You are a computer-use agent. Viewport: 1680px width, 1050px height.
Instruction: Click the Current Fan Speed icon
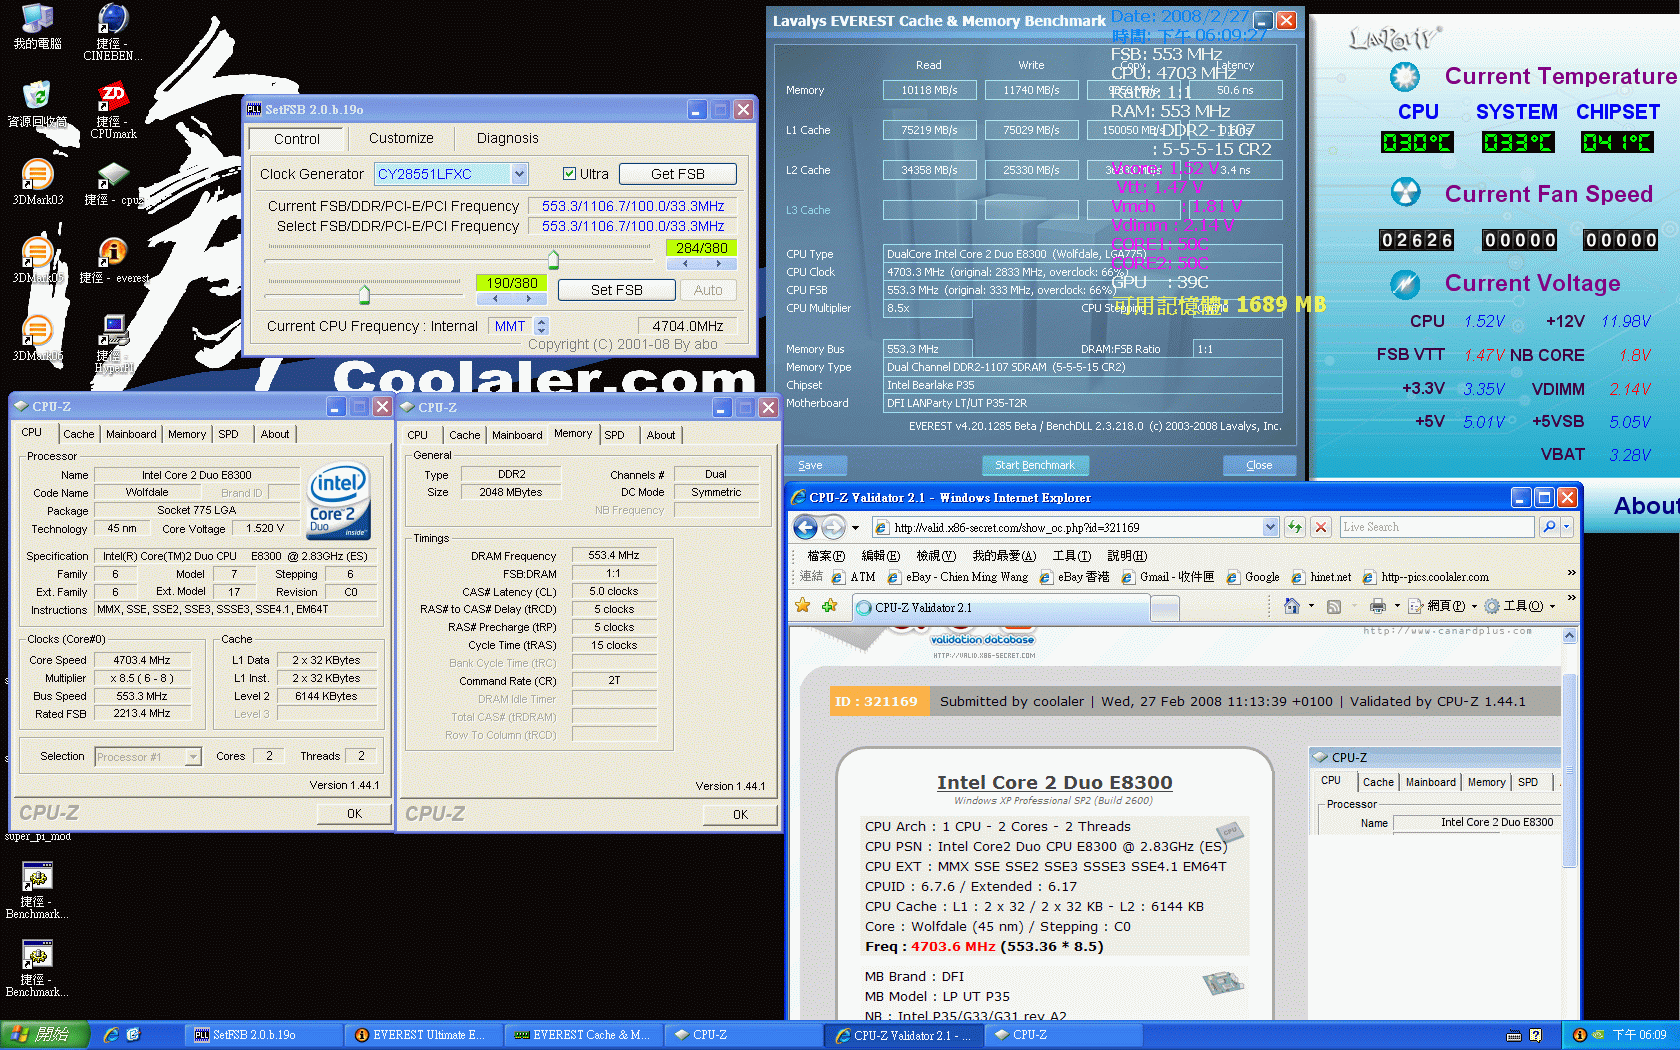pos(1405,192)
